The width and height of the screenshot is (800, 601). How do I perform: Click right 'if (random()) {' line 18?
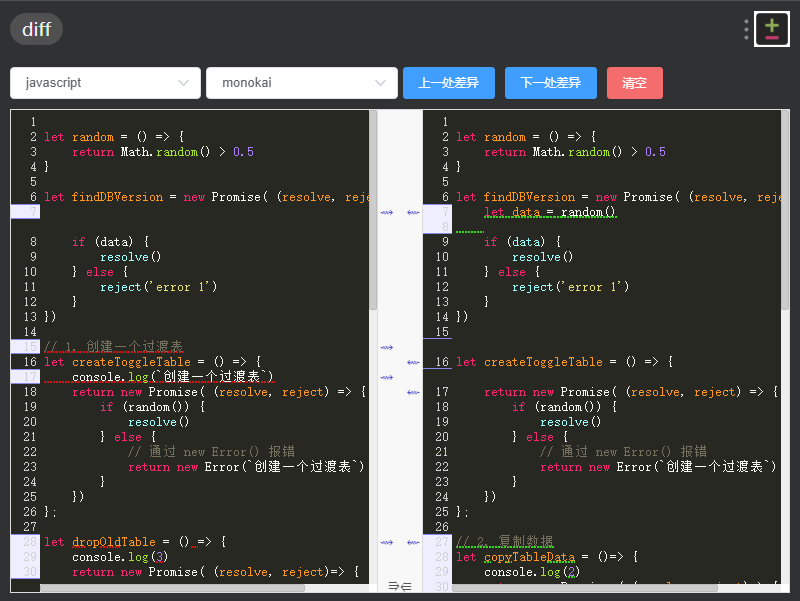[565, 407]
